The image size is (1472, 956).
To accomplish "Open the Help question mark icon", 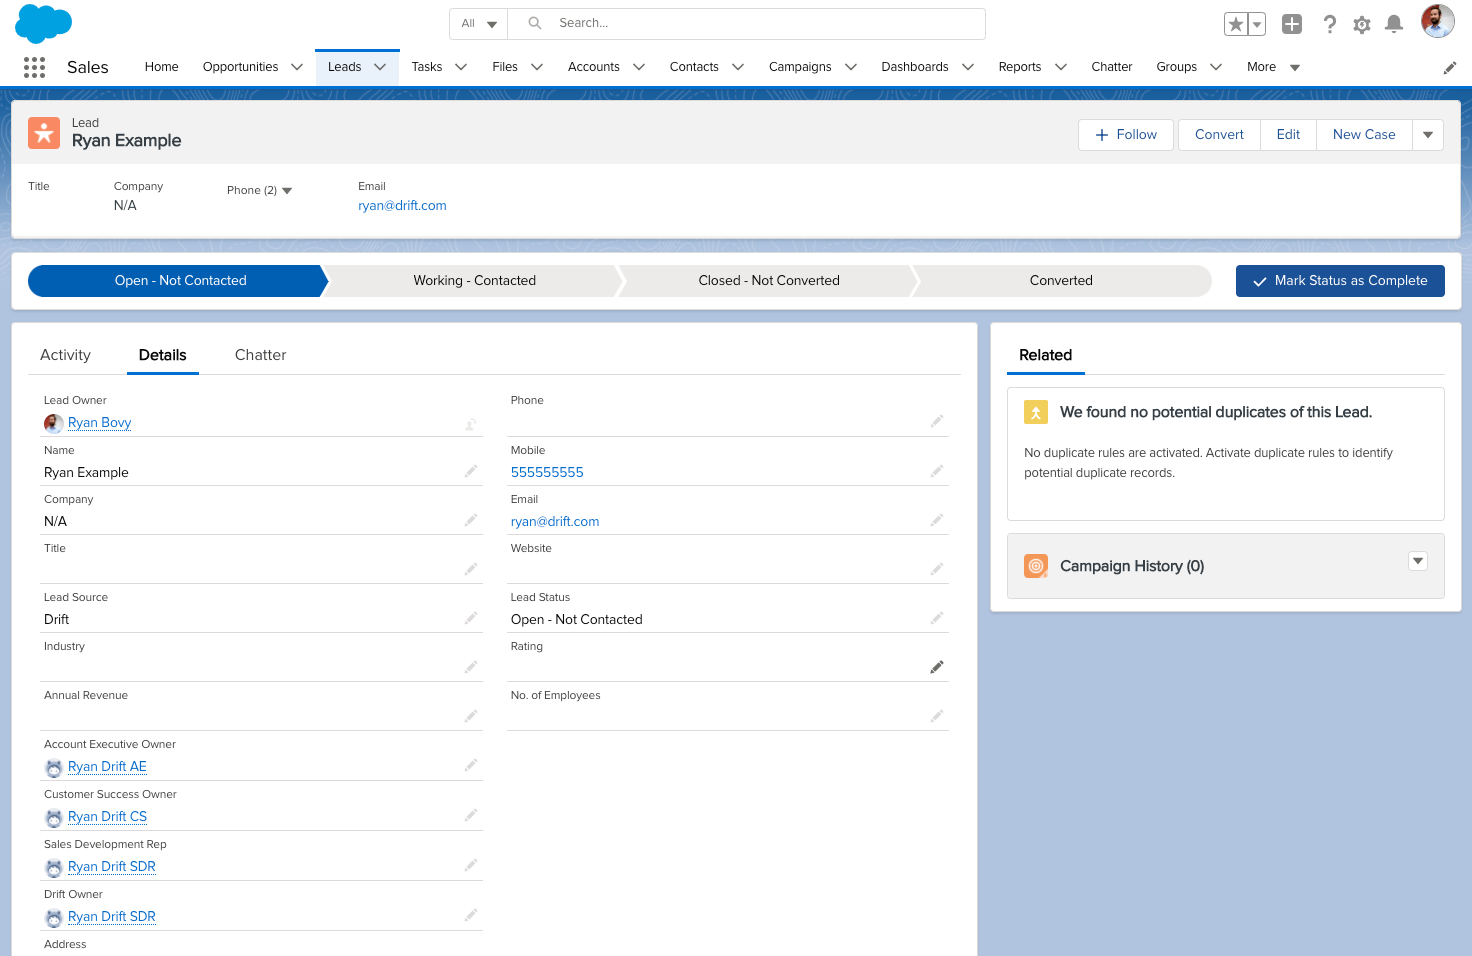I will [1329, 24].
